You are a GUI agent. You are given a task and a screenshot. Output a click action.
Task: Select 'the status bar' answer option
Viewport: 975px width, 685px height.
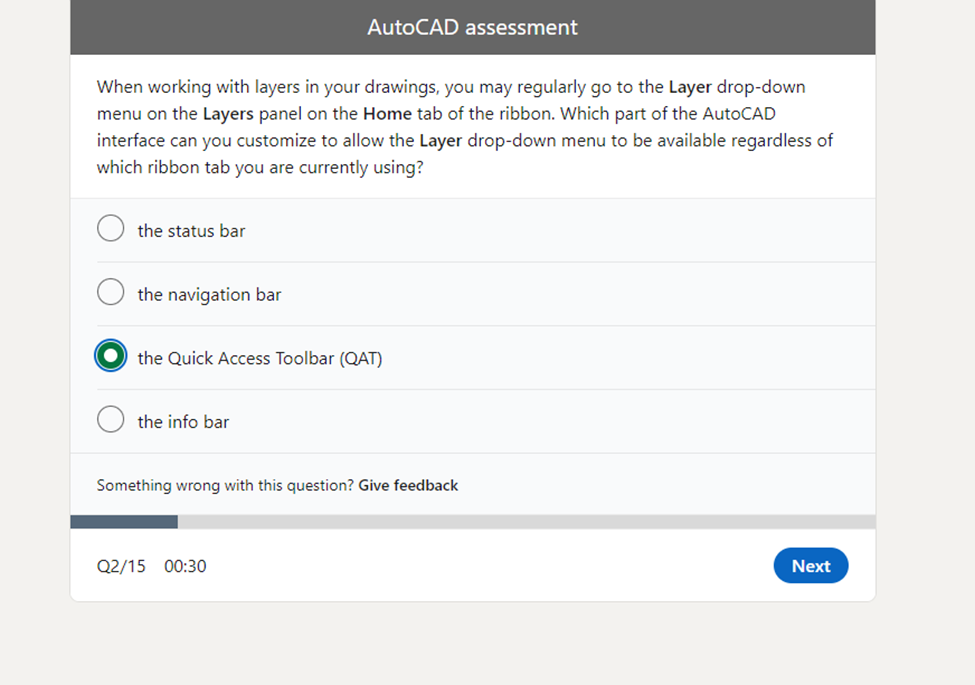(x=110, y=228)
